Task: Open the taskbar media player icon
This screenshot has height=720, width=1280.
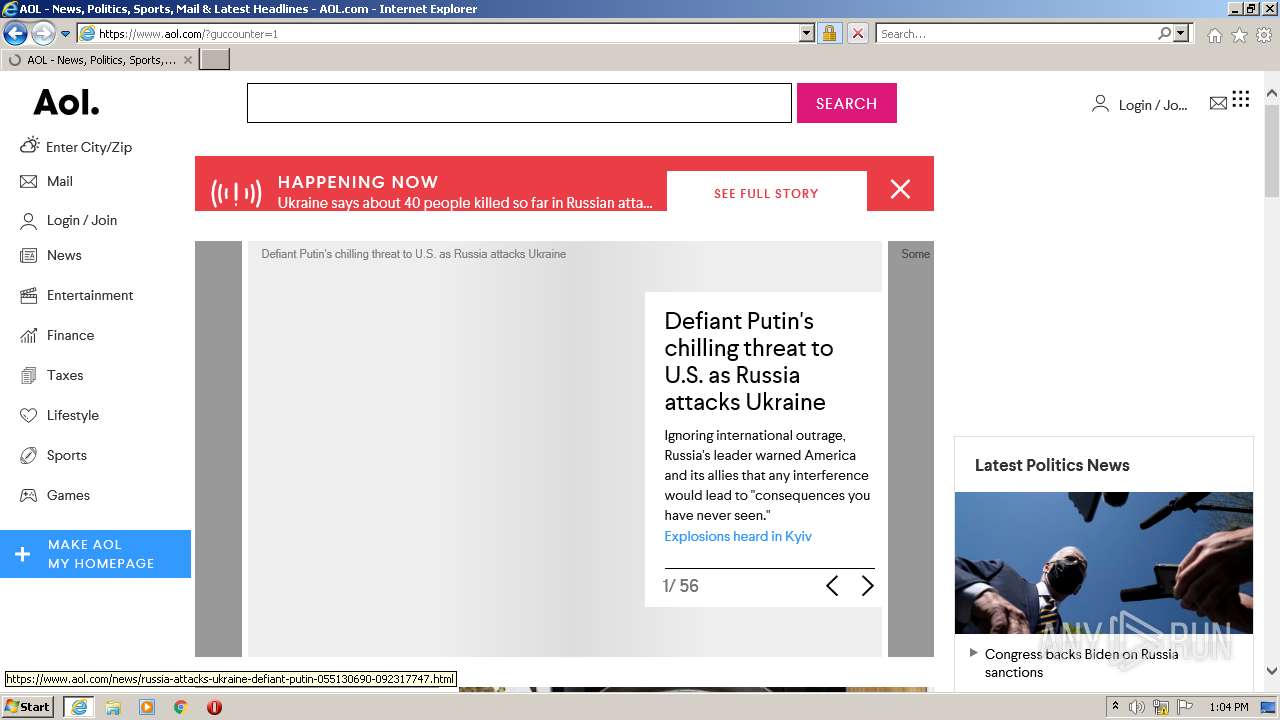Action: click(147, 707)
